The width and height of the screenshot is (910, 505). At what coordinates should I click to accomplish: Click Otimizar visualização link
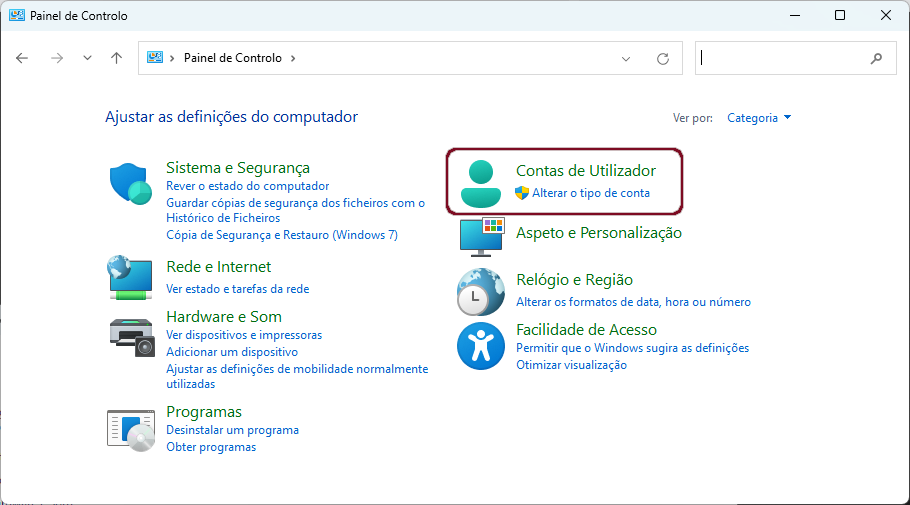pyautogui.click(x=572, y=365)
